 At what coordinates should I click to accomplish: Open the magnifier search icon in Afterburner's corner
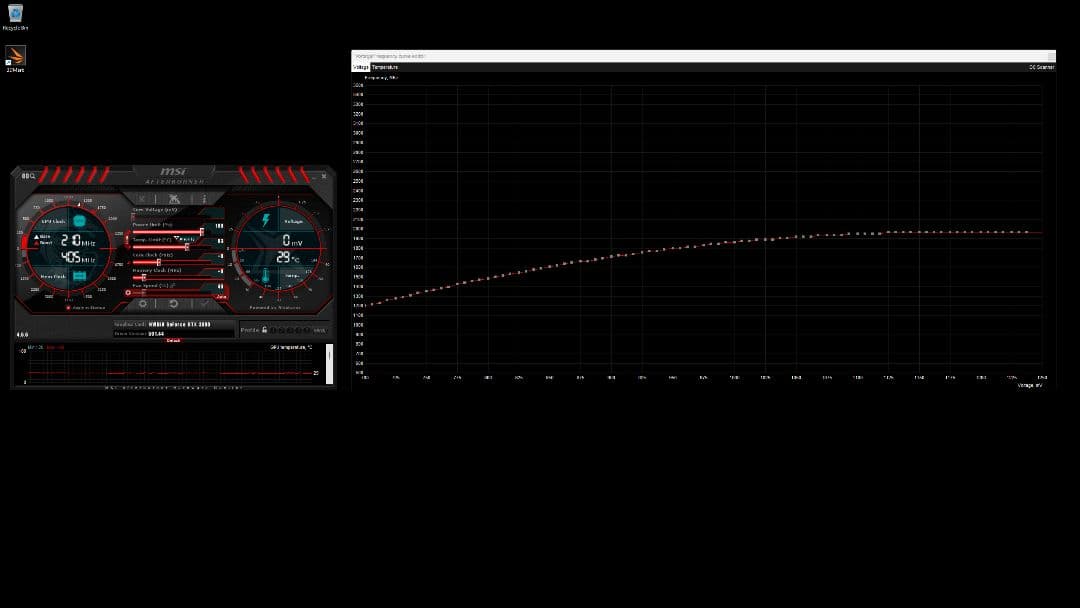coord(30,176)
